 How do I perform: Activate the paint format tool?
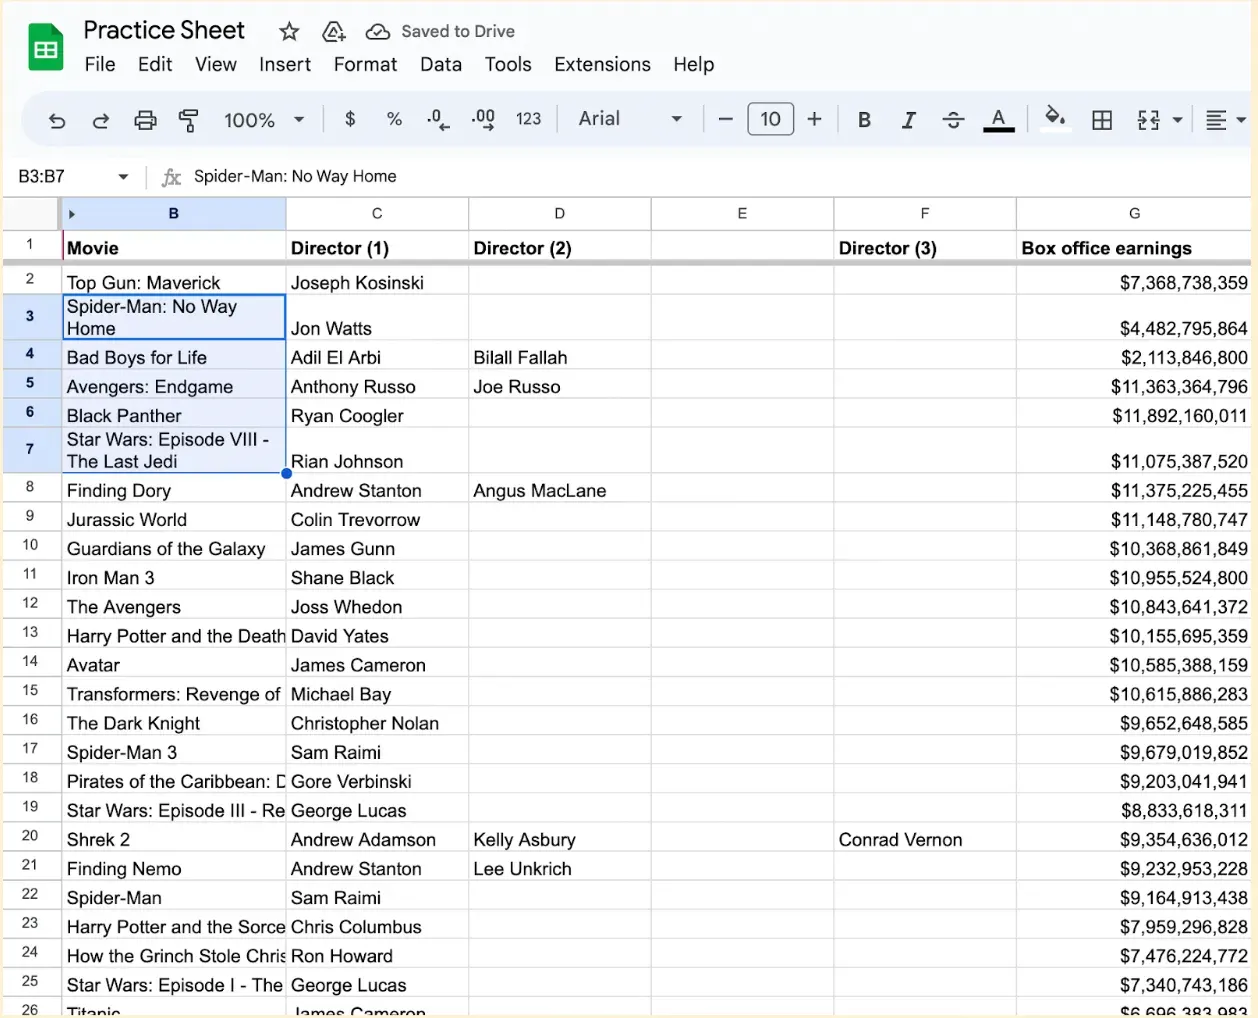pyautogui.click(x=189, y=120)
